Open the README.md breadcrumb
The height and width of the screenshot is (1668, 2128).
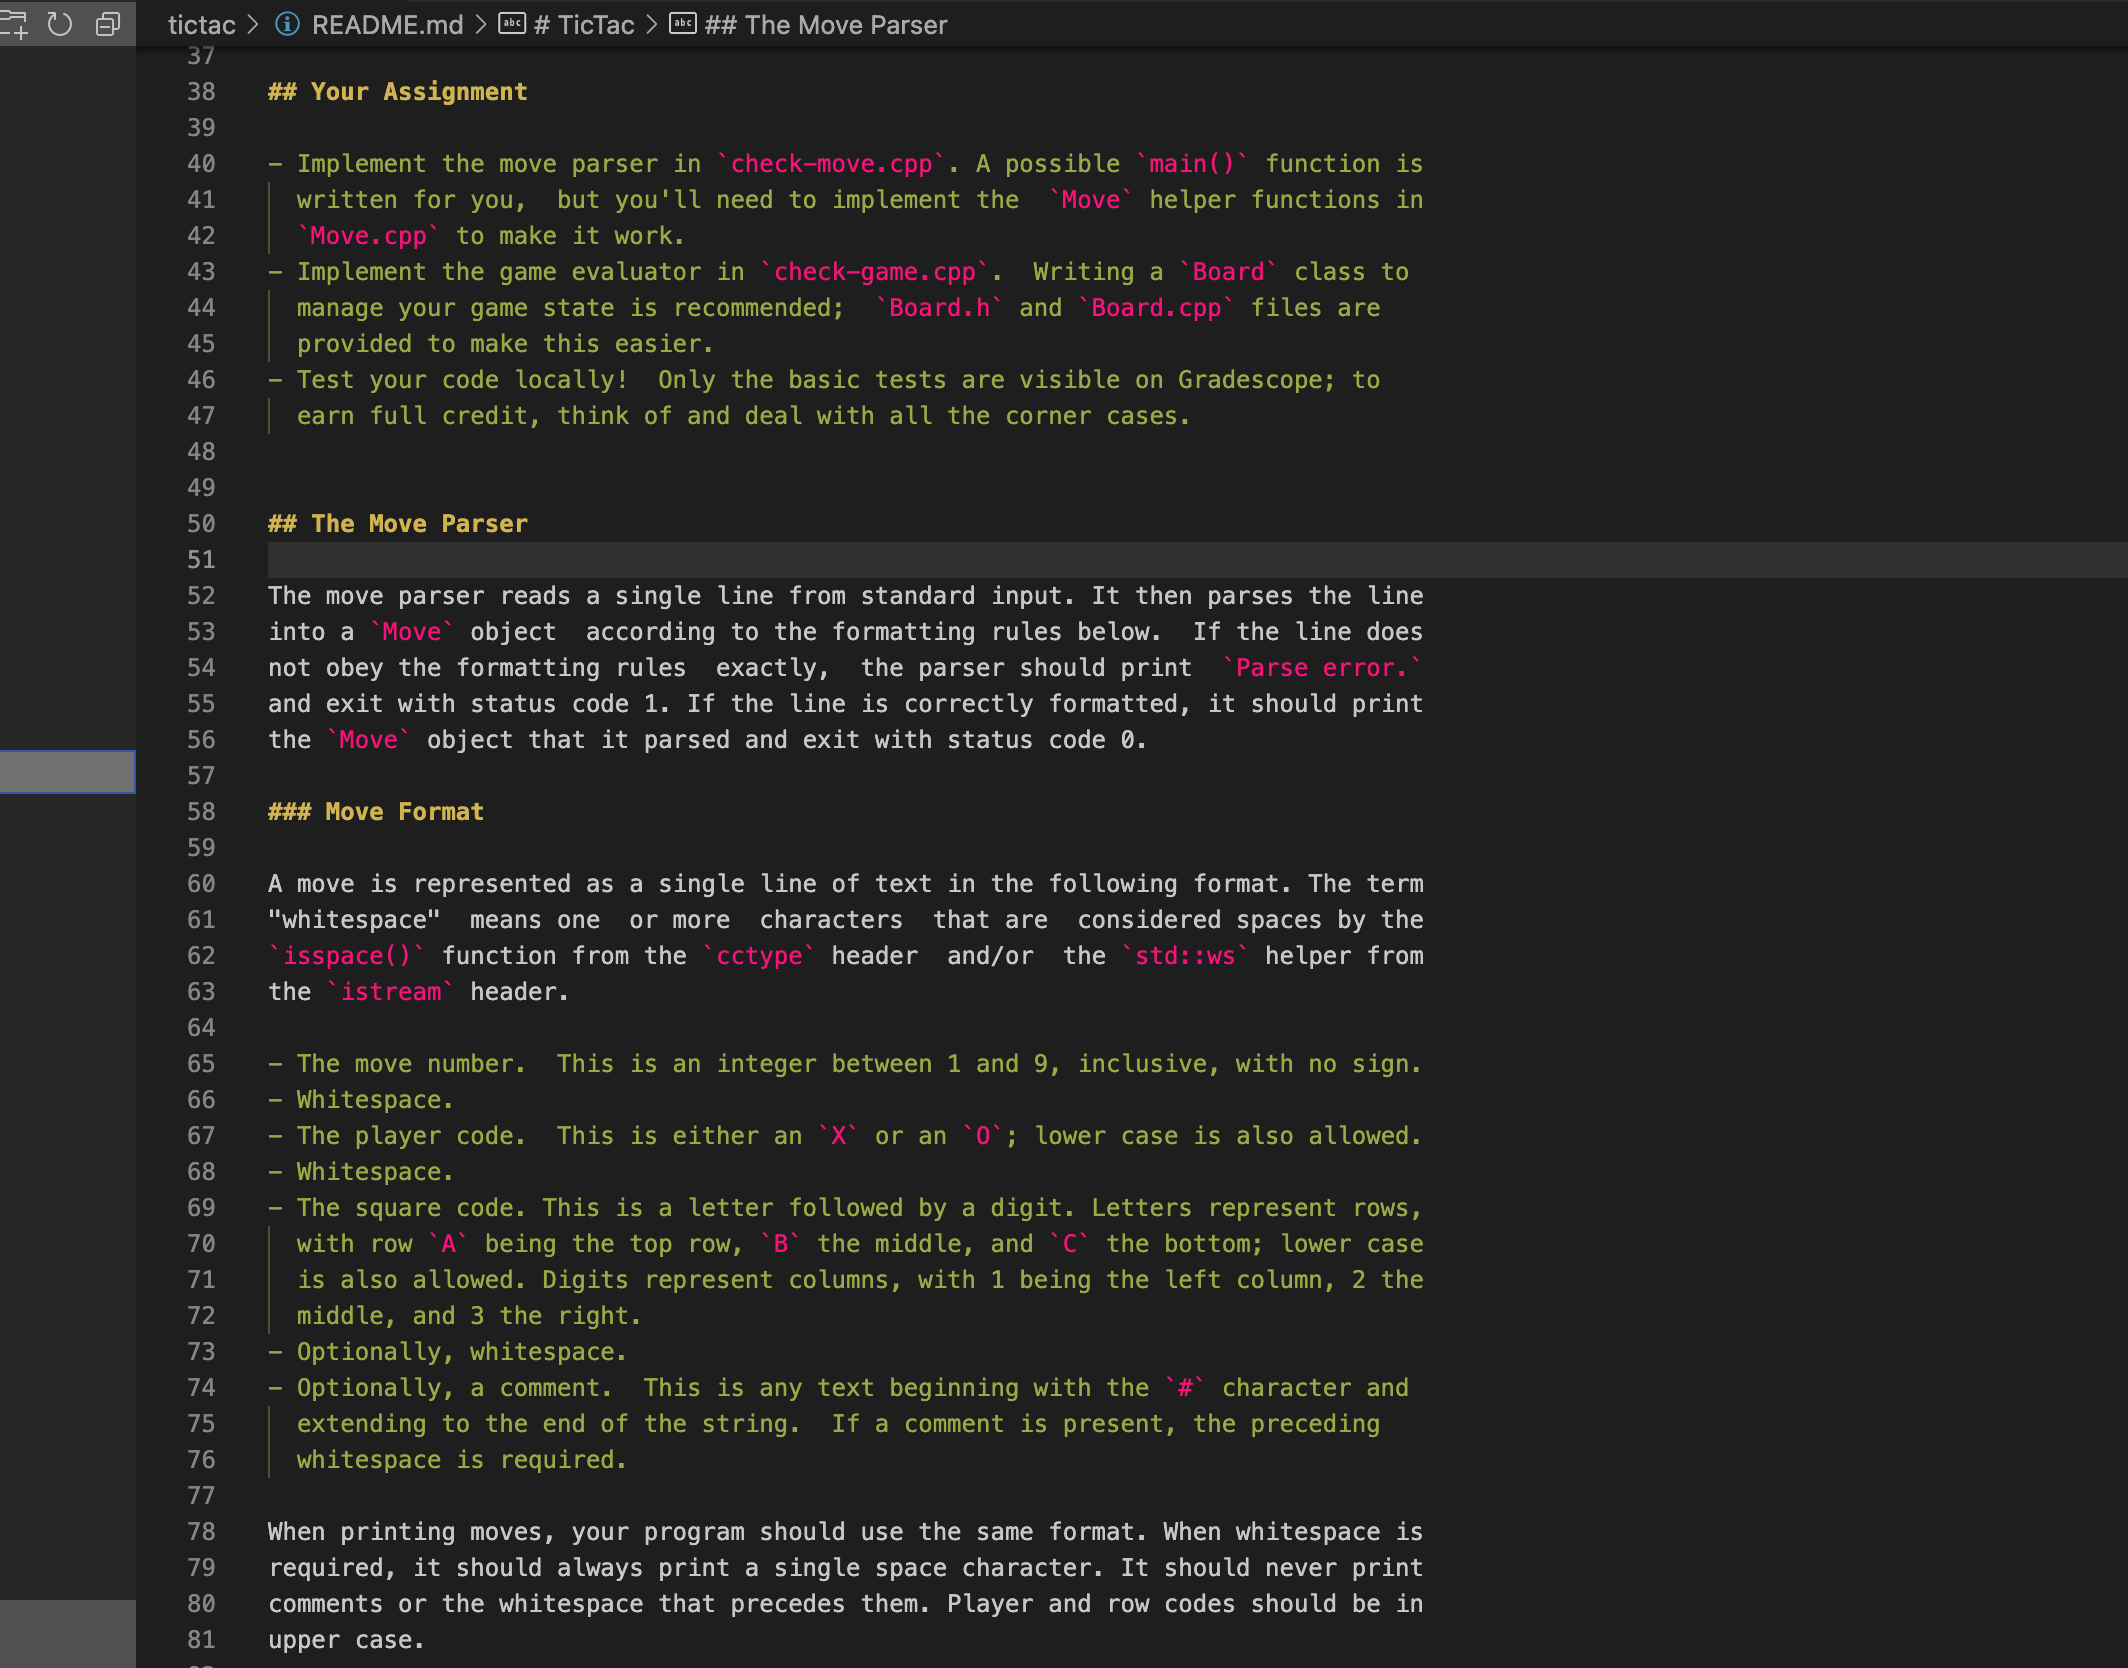coord(387,24)
